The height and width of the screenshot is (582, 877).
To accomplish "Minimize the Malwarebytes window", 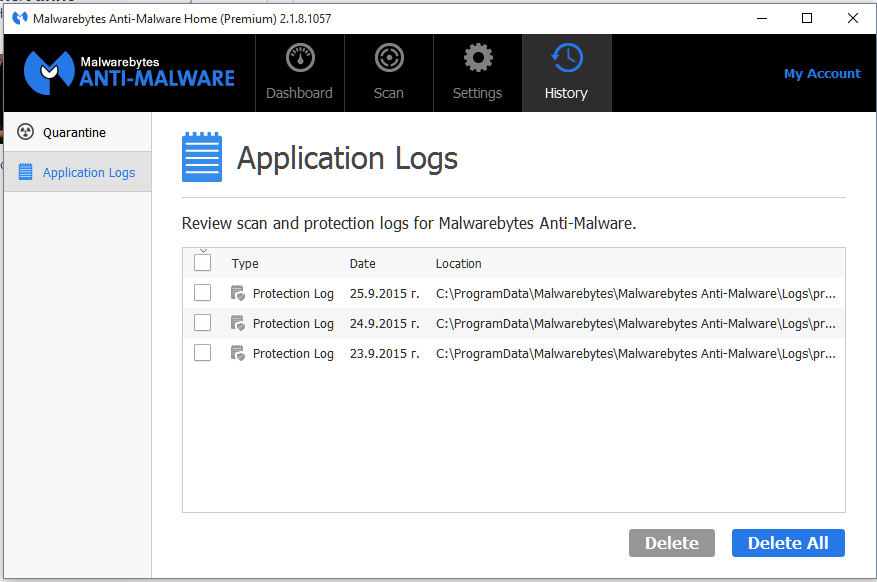I will tap(762, 18).
